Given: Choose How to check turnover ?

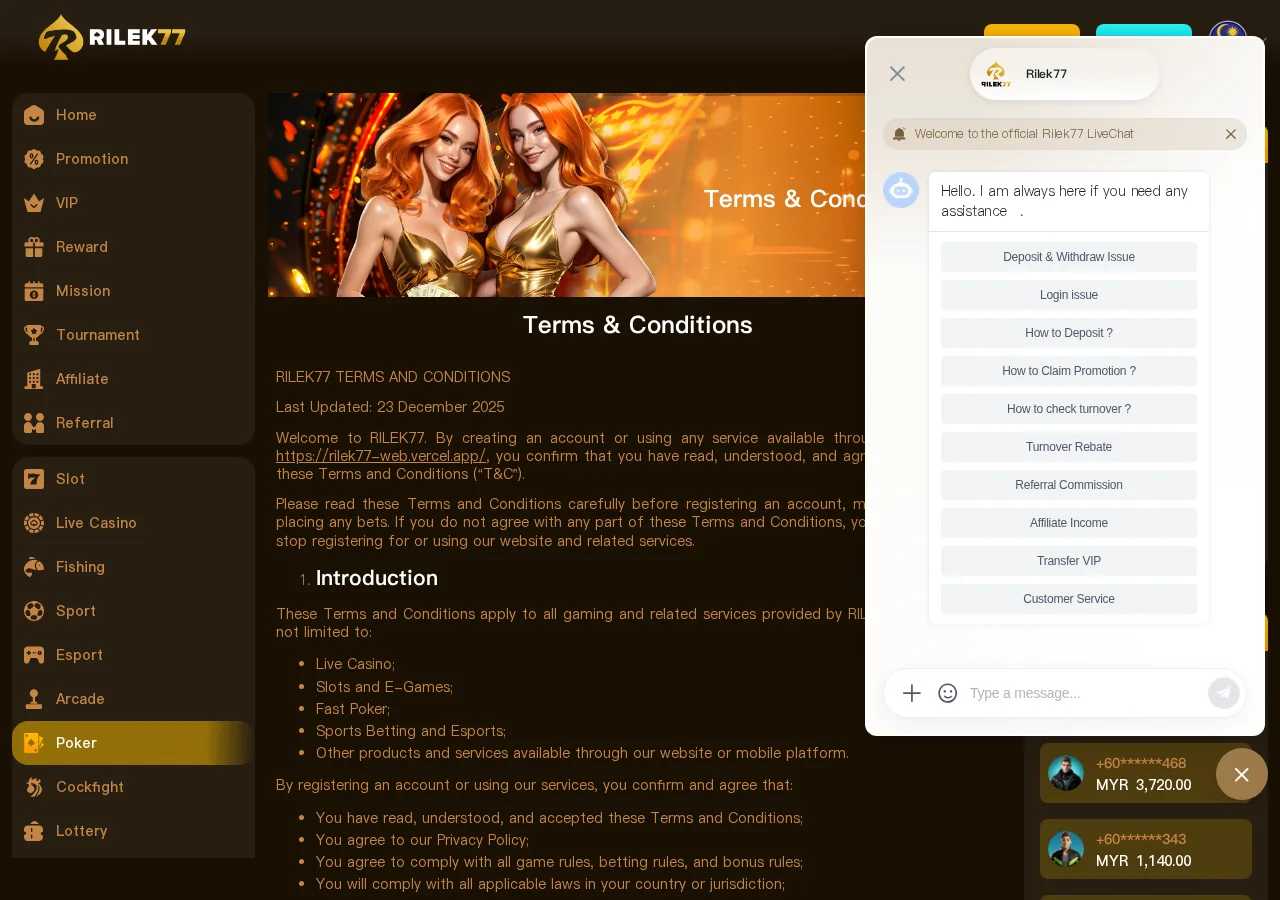Looking at the screenshot, I should (x=1069, y=409).
